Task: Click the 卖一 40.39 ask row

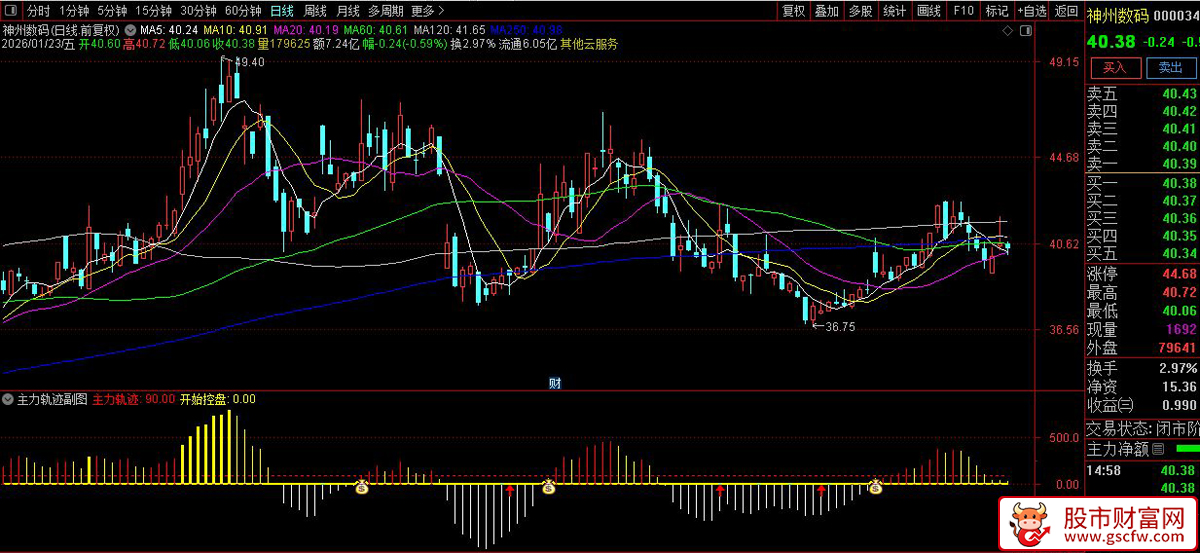Action: (1142, 163)
